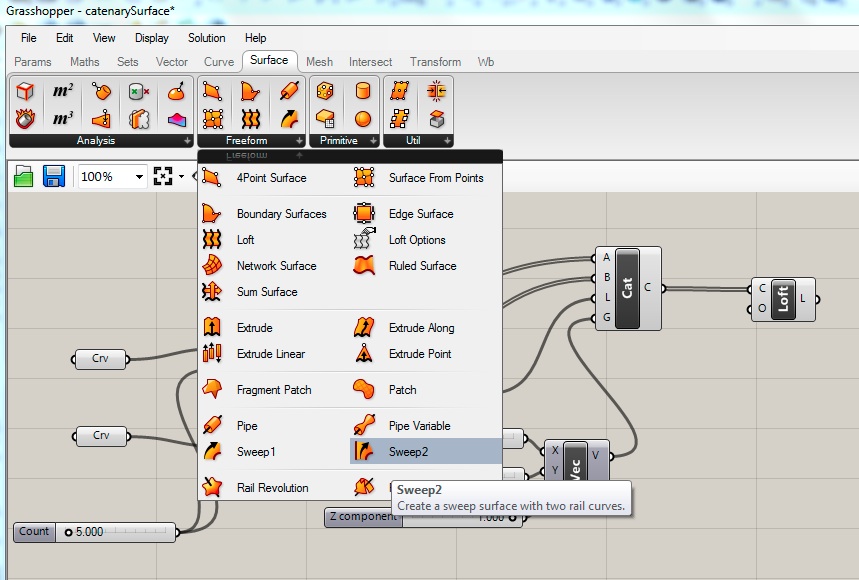859x580 pixels.
Task: Open the Edit menu
Action: click(x=64, y=38)
